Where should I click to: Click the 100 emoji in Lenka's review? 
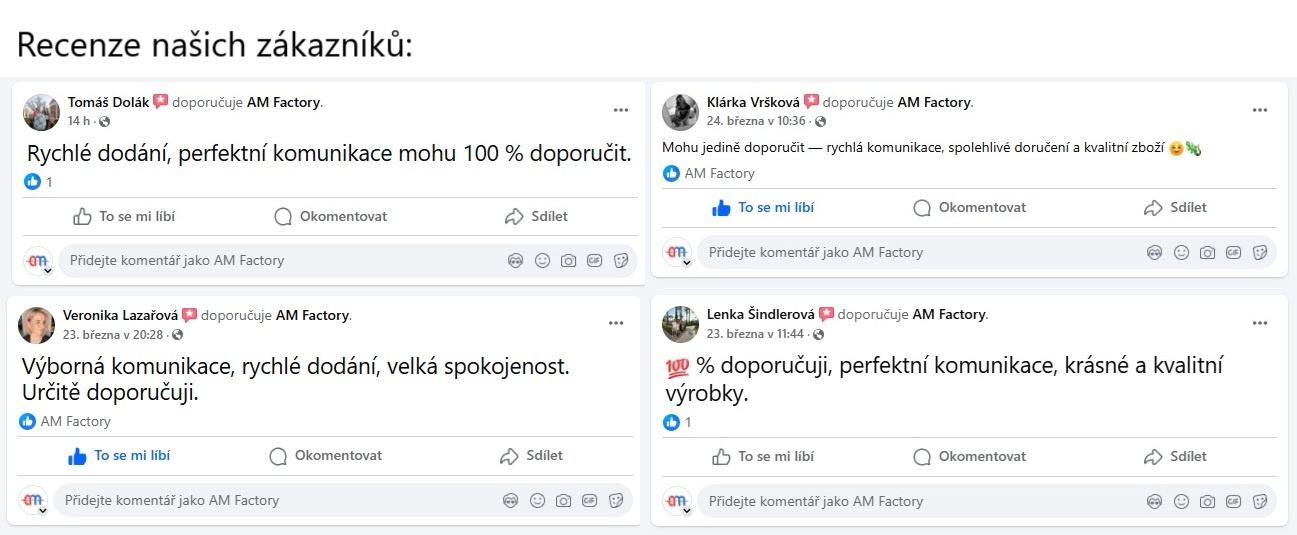[x=677, y=367]
